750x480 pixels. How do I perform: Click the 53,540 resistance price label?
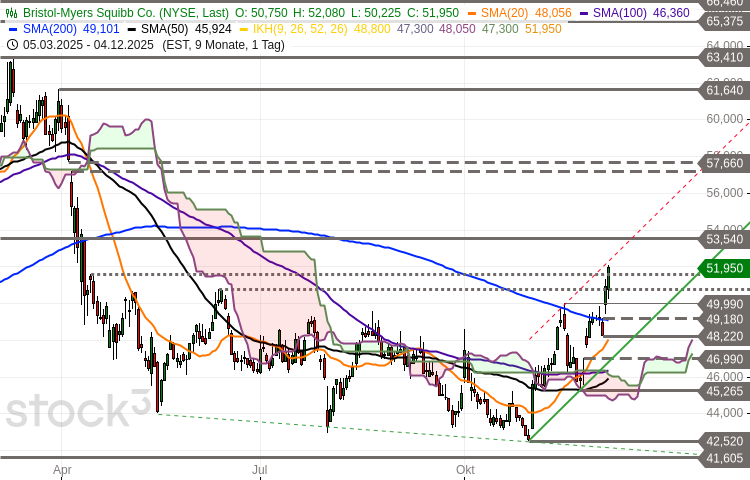[x=724, y=239]
